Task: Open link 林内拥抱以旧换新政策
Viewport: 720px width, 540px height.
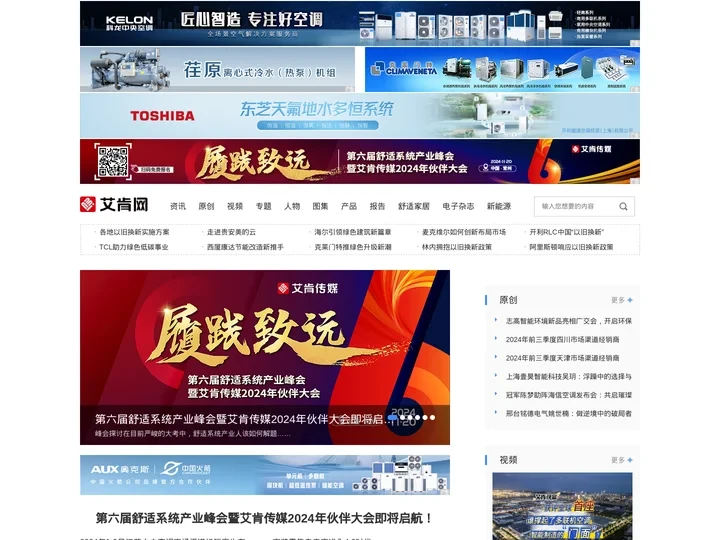Action: click(457, 247)
